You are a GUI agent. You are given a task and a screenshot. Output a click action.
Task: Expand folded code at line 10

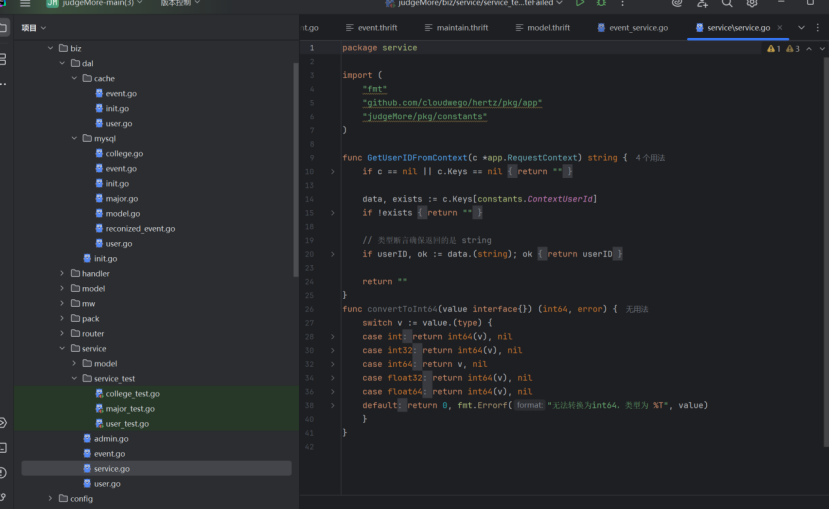pyautogui.click(x=333, y=171)
